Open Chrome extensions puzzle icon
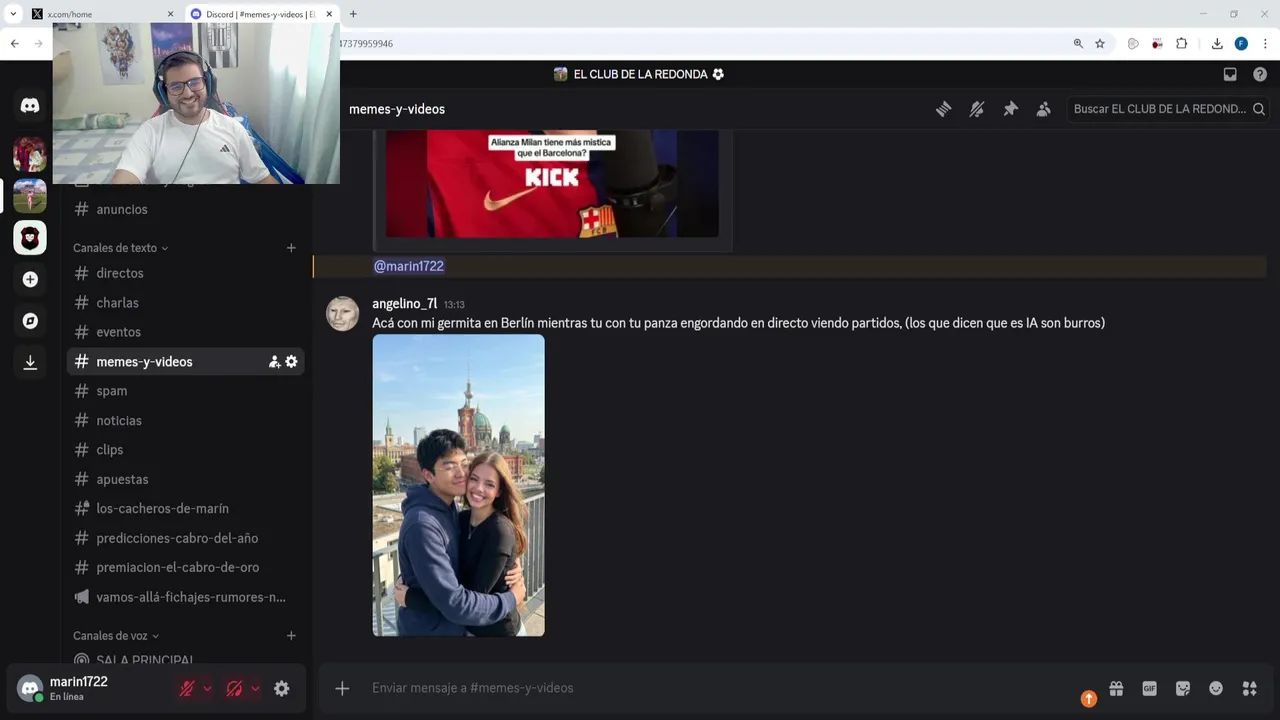The image size is (1280, 720). pos(1181,44)
